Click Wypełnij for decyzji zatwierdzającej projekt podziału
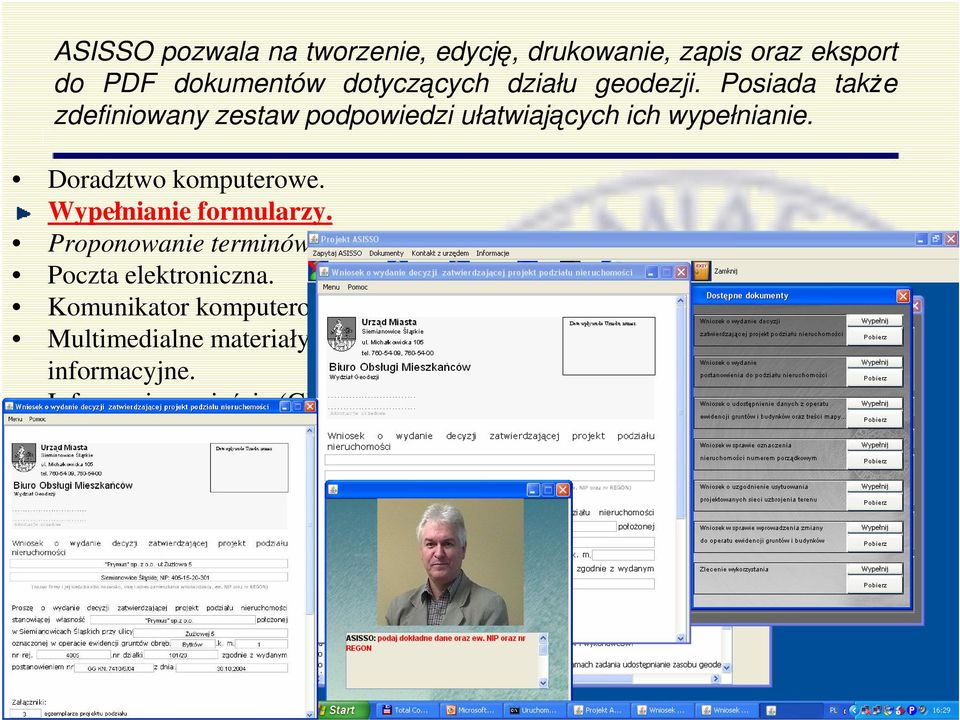The height and width of the screenshot is (720, 960). coord(874,321)
